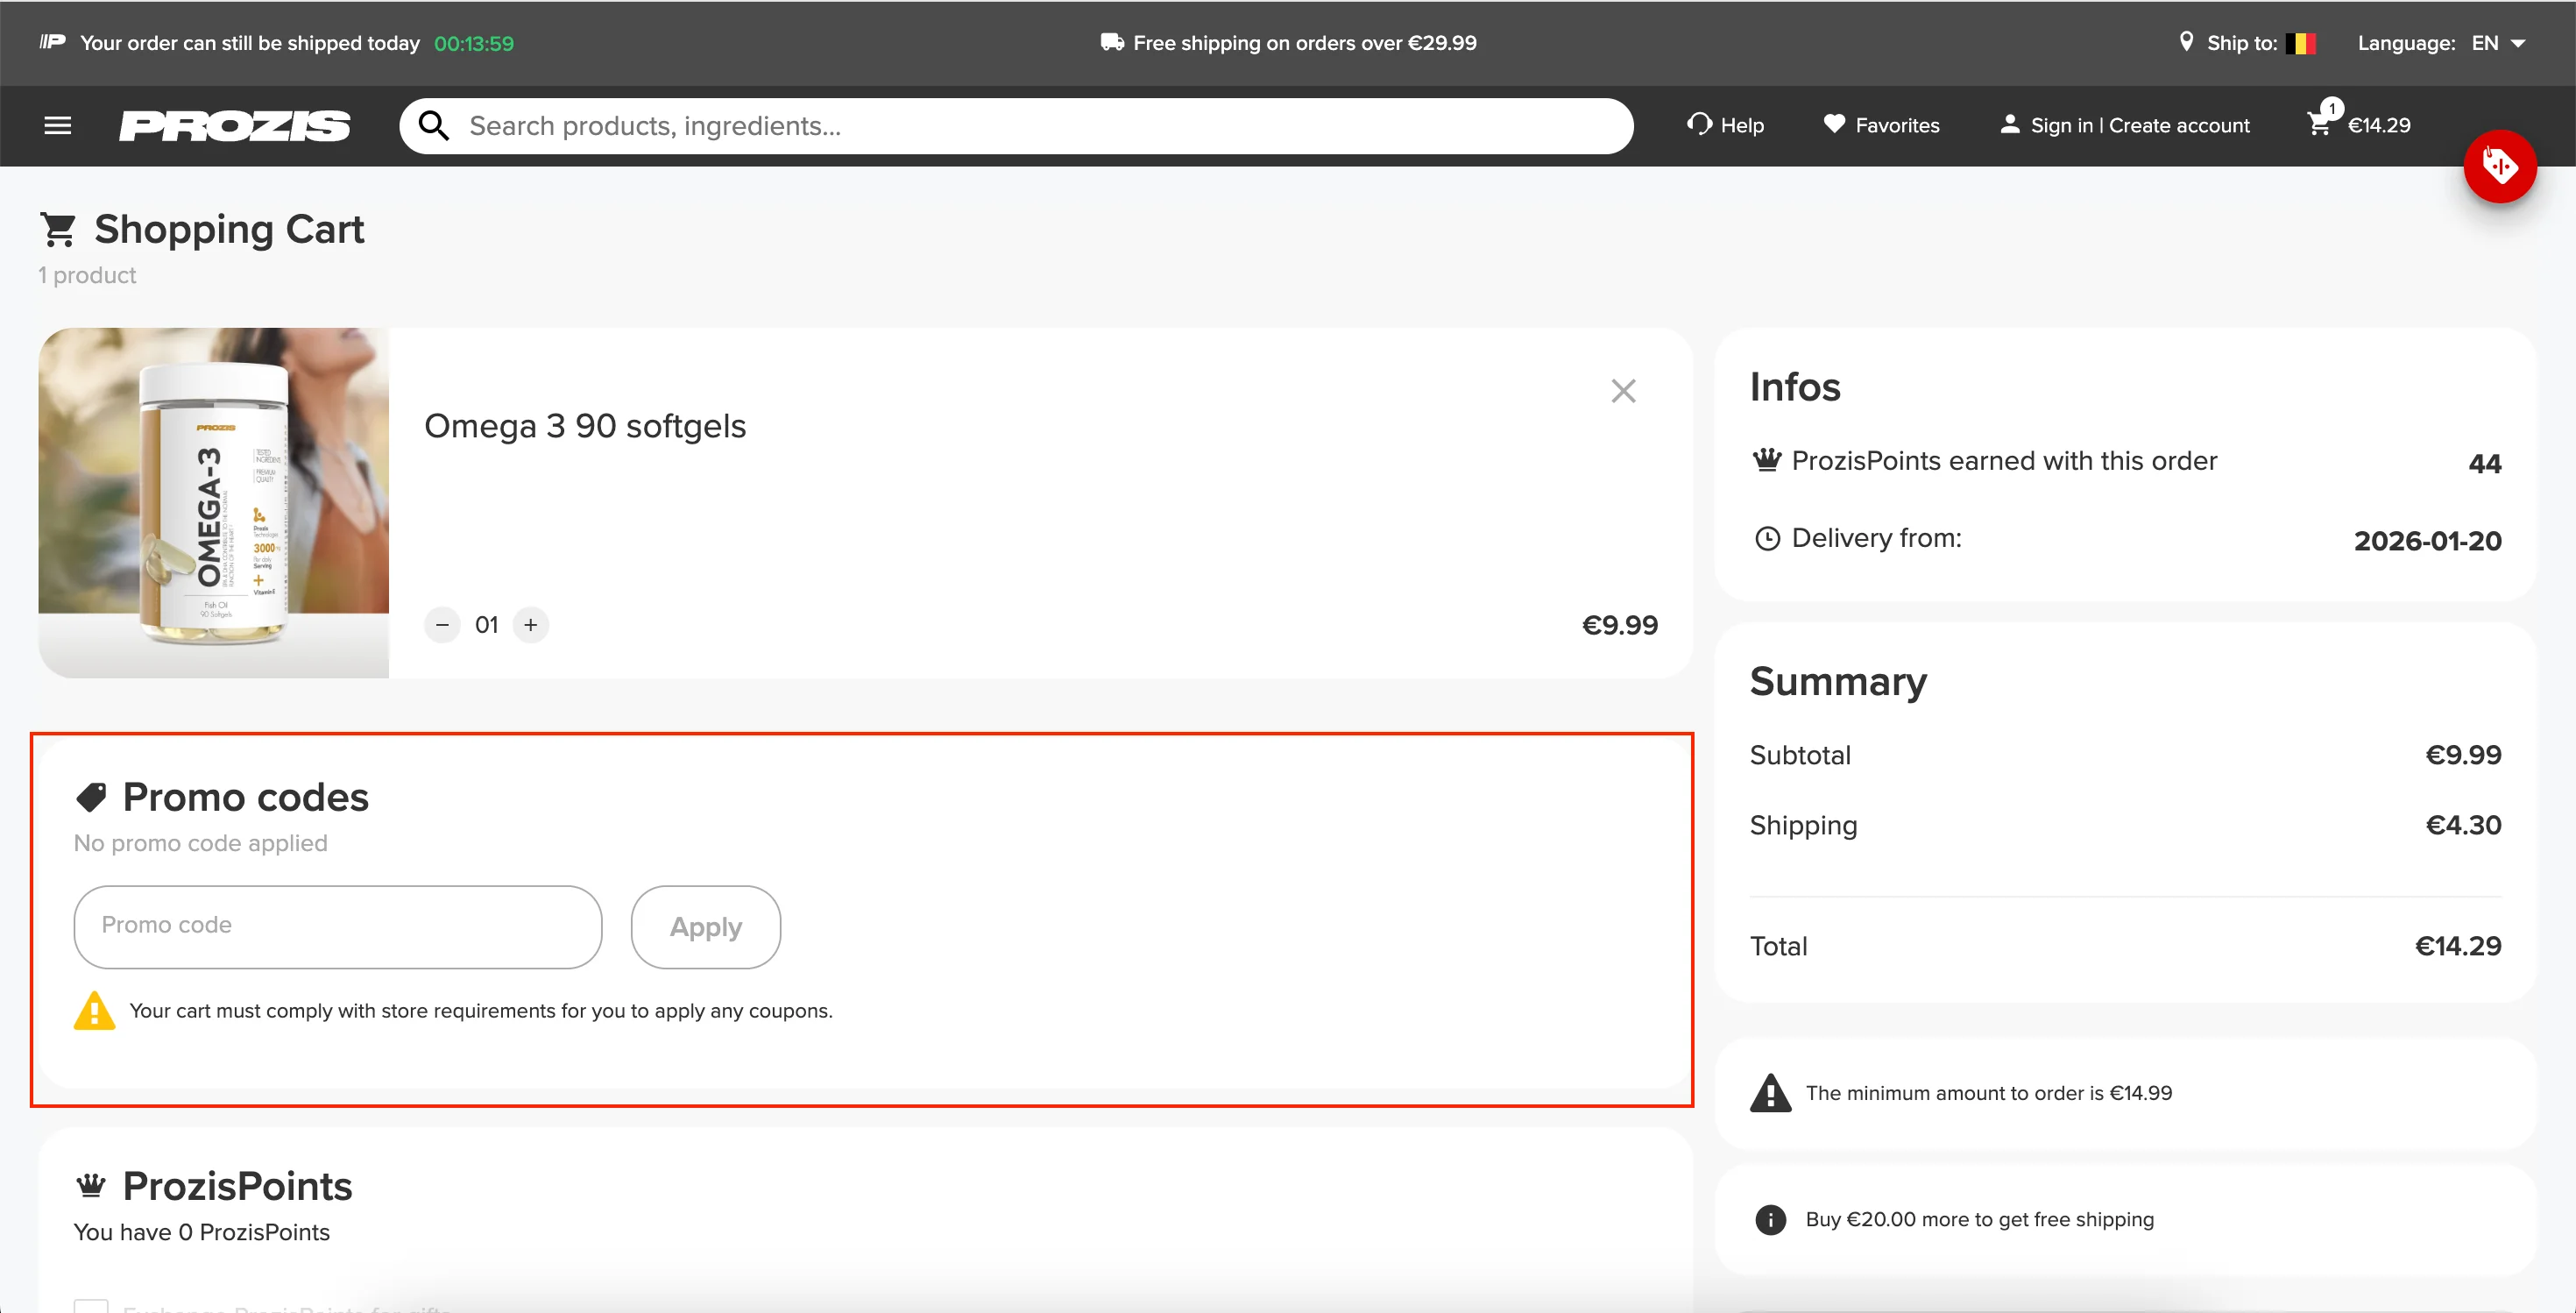2576x1313 pixels.
Task: Increase Omega 3 quantity with plus
Action: coord(531,625)
